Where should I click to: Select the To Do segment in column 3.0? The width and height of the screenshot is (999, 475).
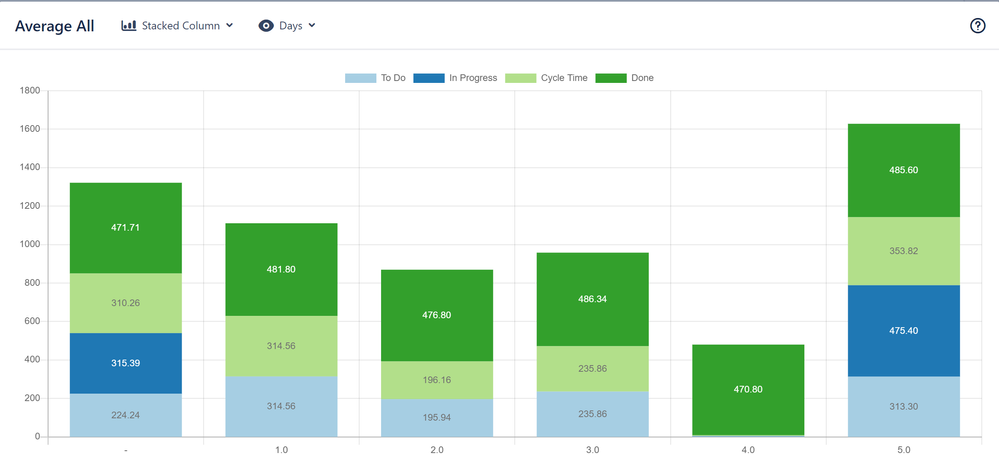593,414
